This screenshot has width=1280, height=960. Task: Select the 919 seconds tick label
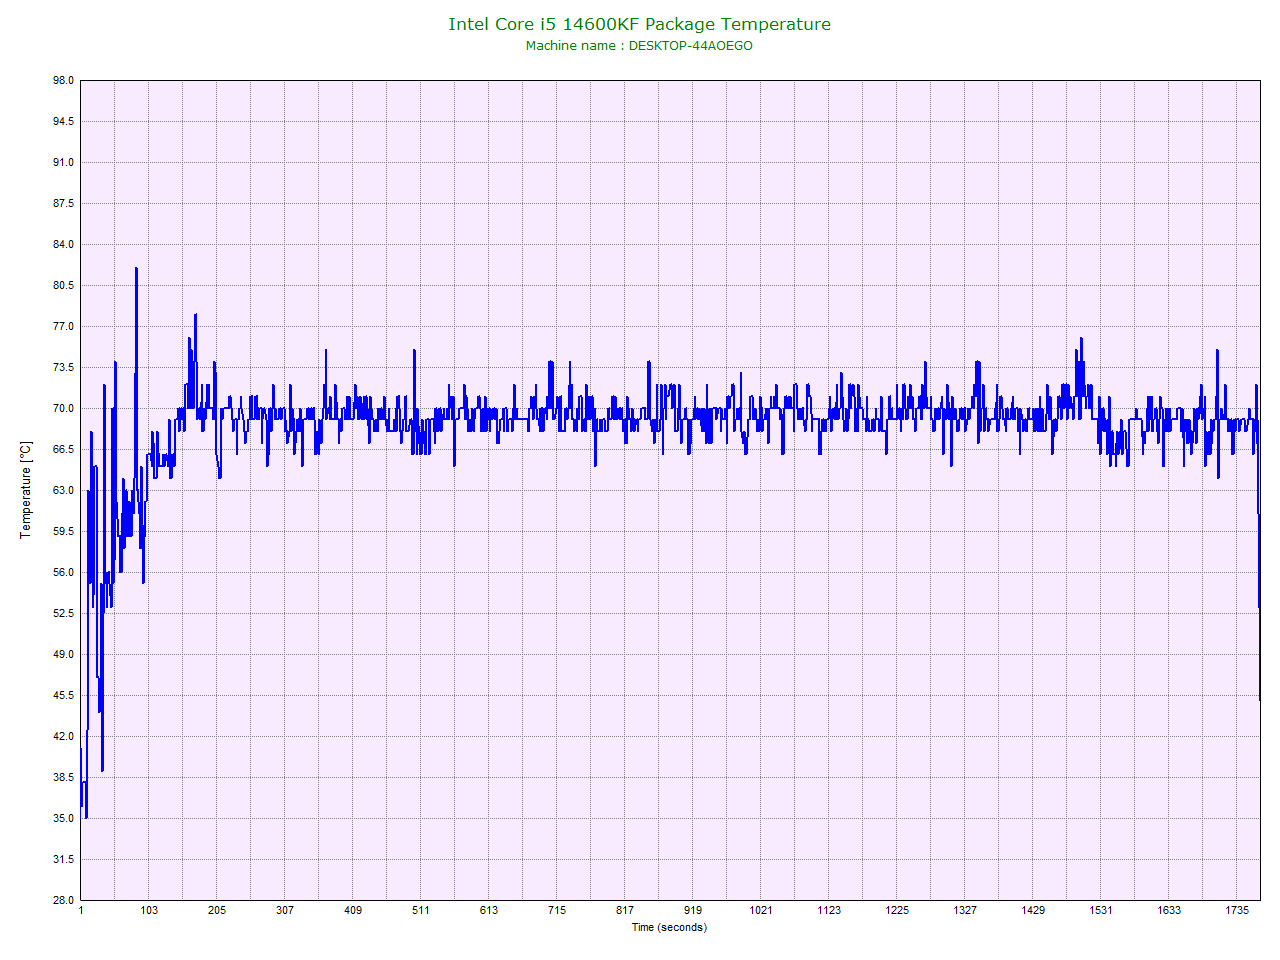coord(693,910)
